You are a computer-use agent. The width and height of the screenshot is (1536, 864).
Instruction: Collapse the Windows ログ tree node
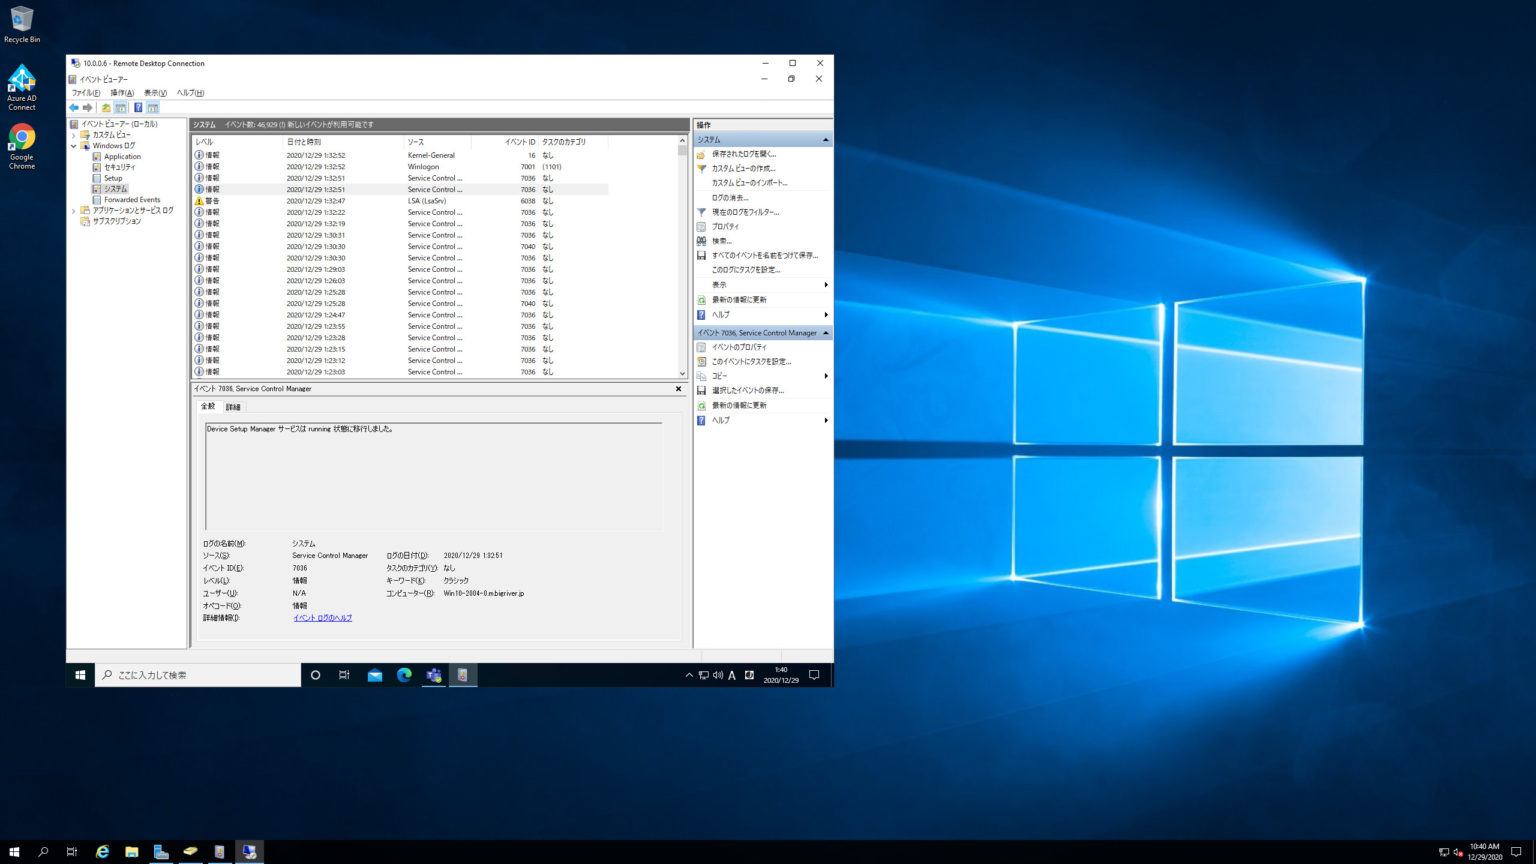coord(73,145)
